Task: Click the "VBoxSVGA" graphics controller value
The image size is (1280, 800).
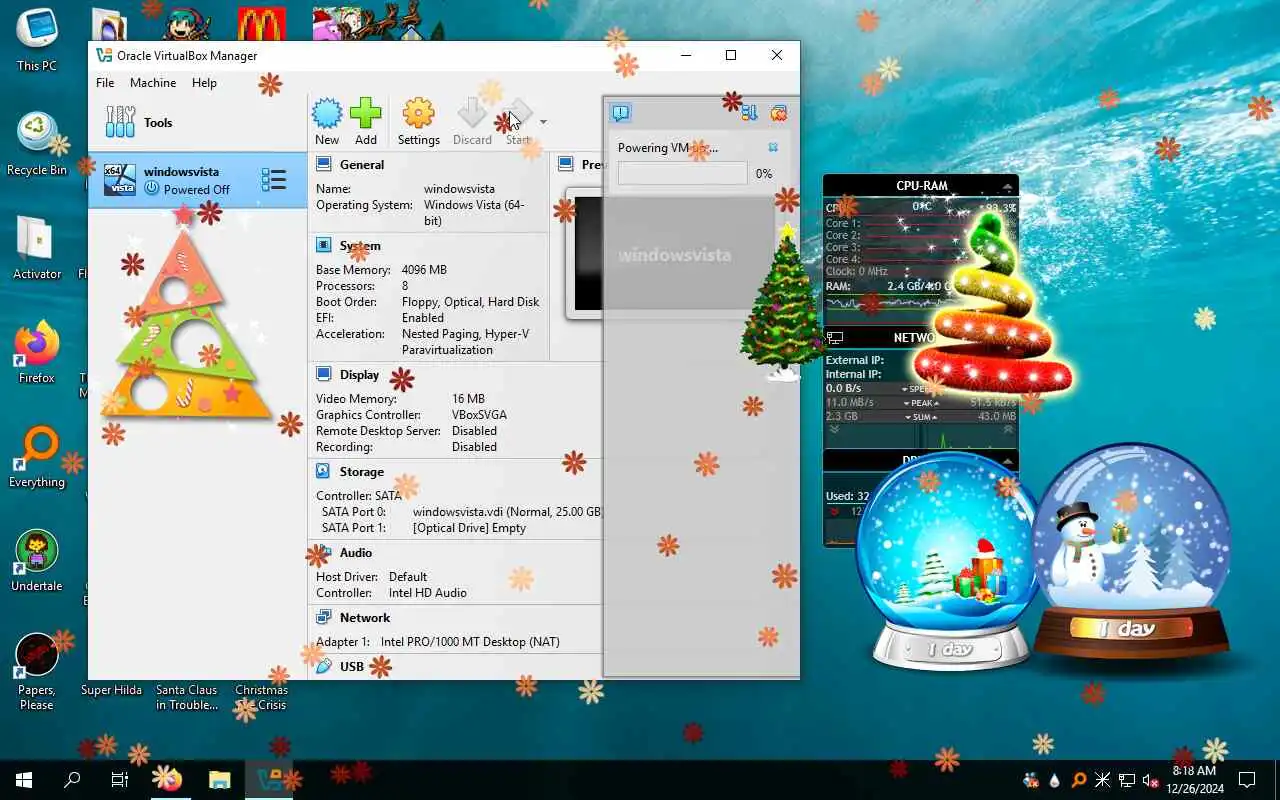Action: click(x=479, y=414)
